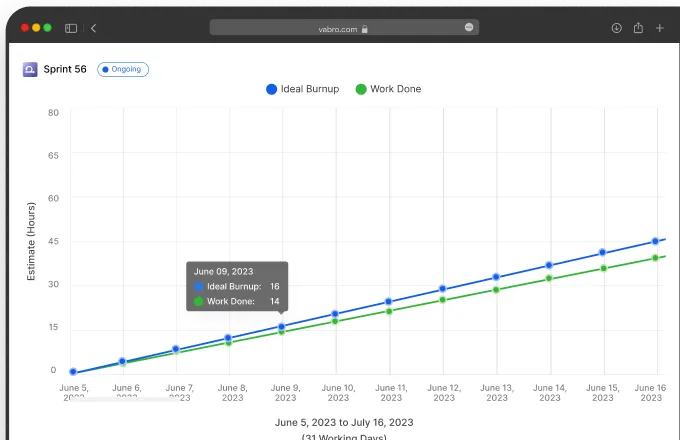Image resolution: width=680 pixels, height=440 pixels.
Task: Click the blue Ideal Burnup swatch in tooltip
Action: pos(199,286)
